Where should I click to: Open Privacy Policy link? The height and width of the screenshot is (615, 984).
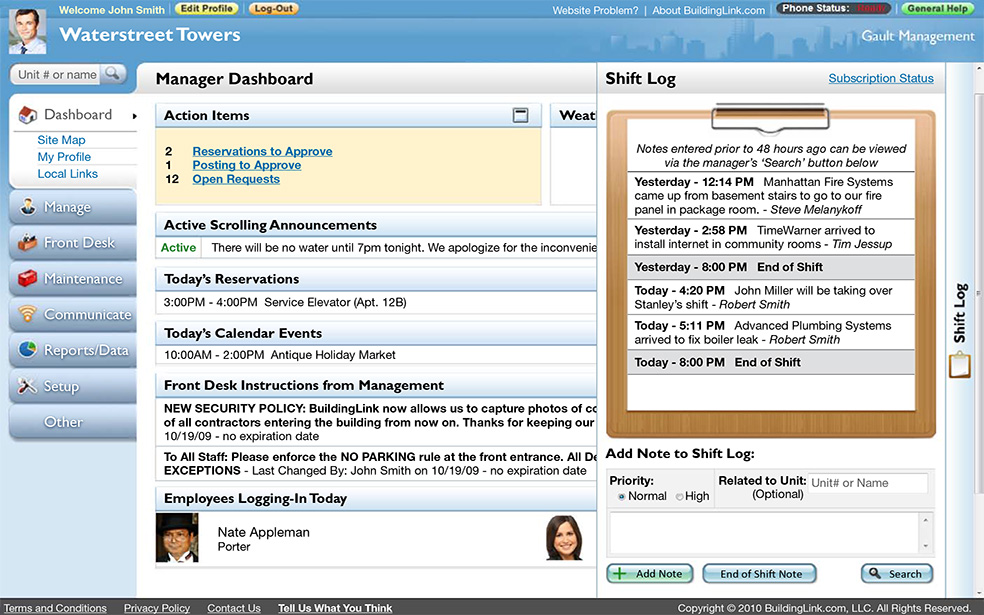pos(157,608)
